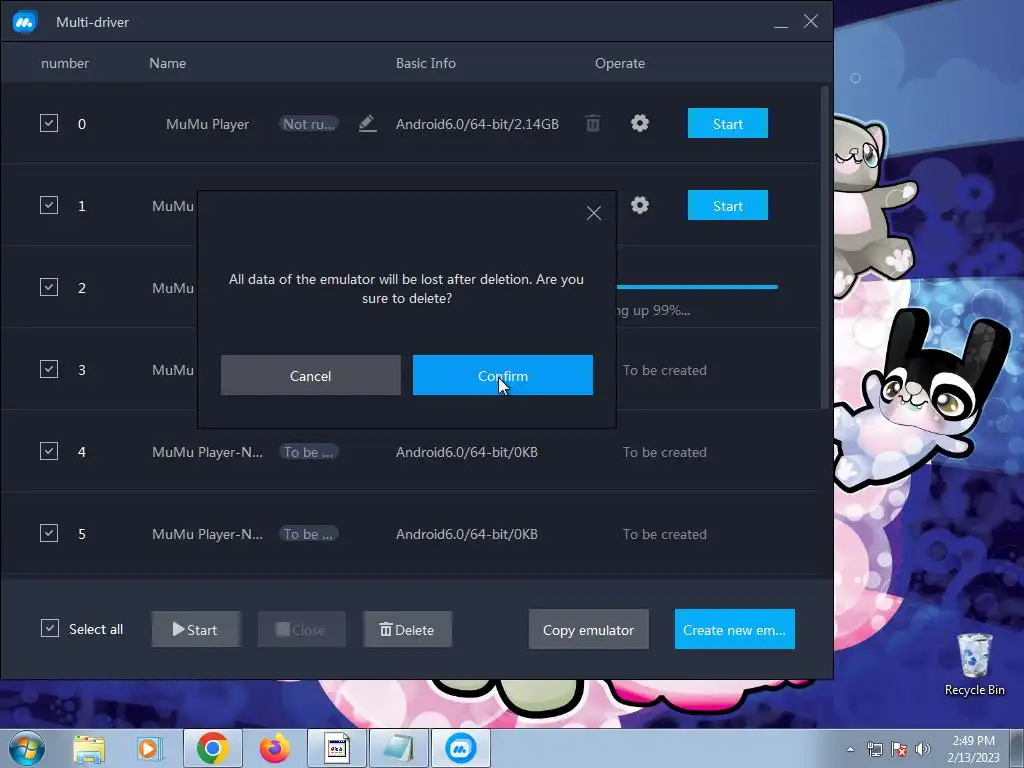Click the 'Not ru...' status badge

(x=309, y=124)
